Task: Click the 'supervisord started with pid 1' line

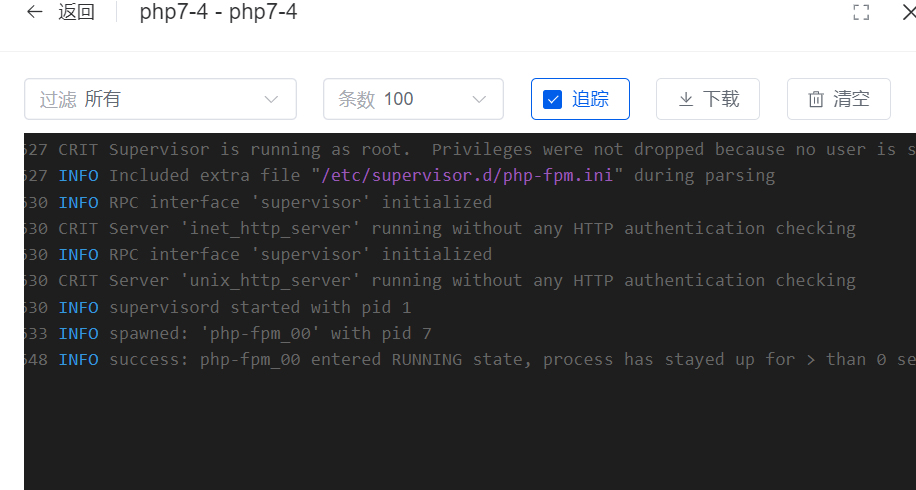Action: [x=259, y=307]
